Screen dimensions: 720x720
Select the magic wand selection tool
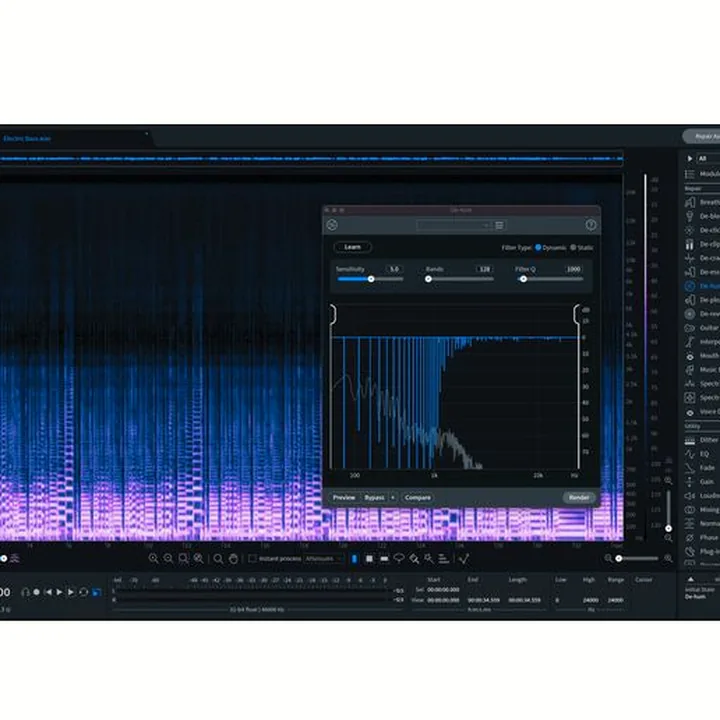(x=428, y=558)
